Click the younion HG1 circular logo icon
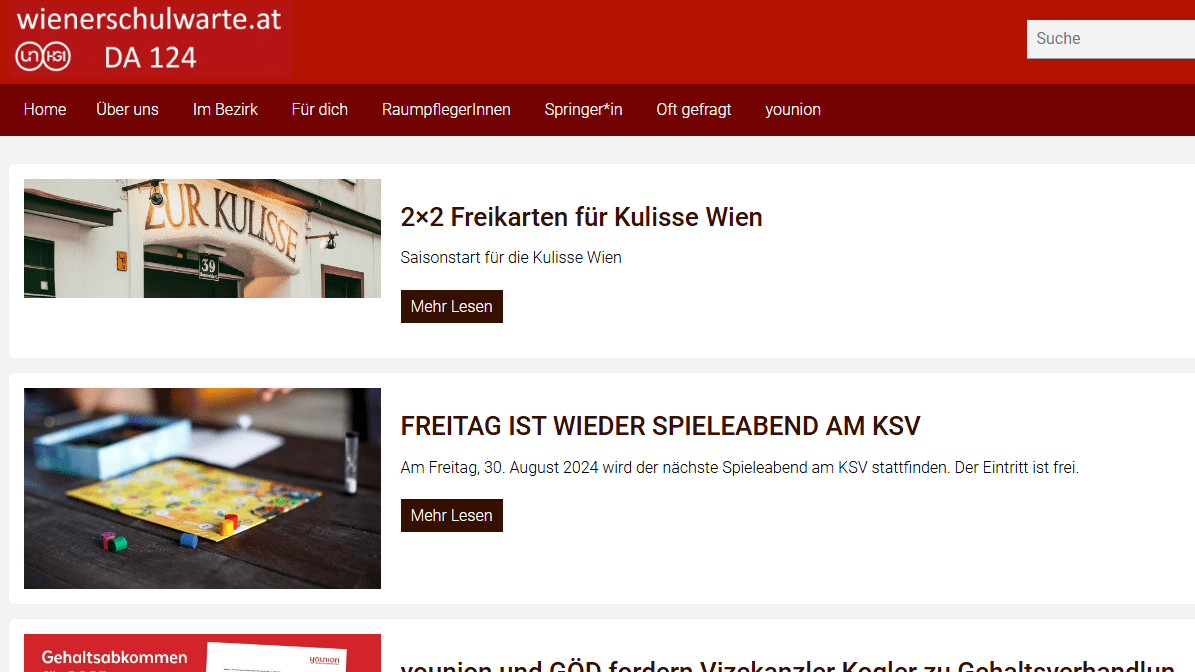Screen dimensions: 1195x672 (43, 56)
